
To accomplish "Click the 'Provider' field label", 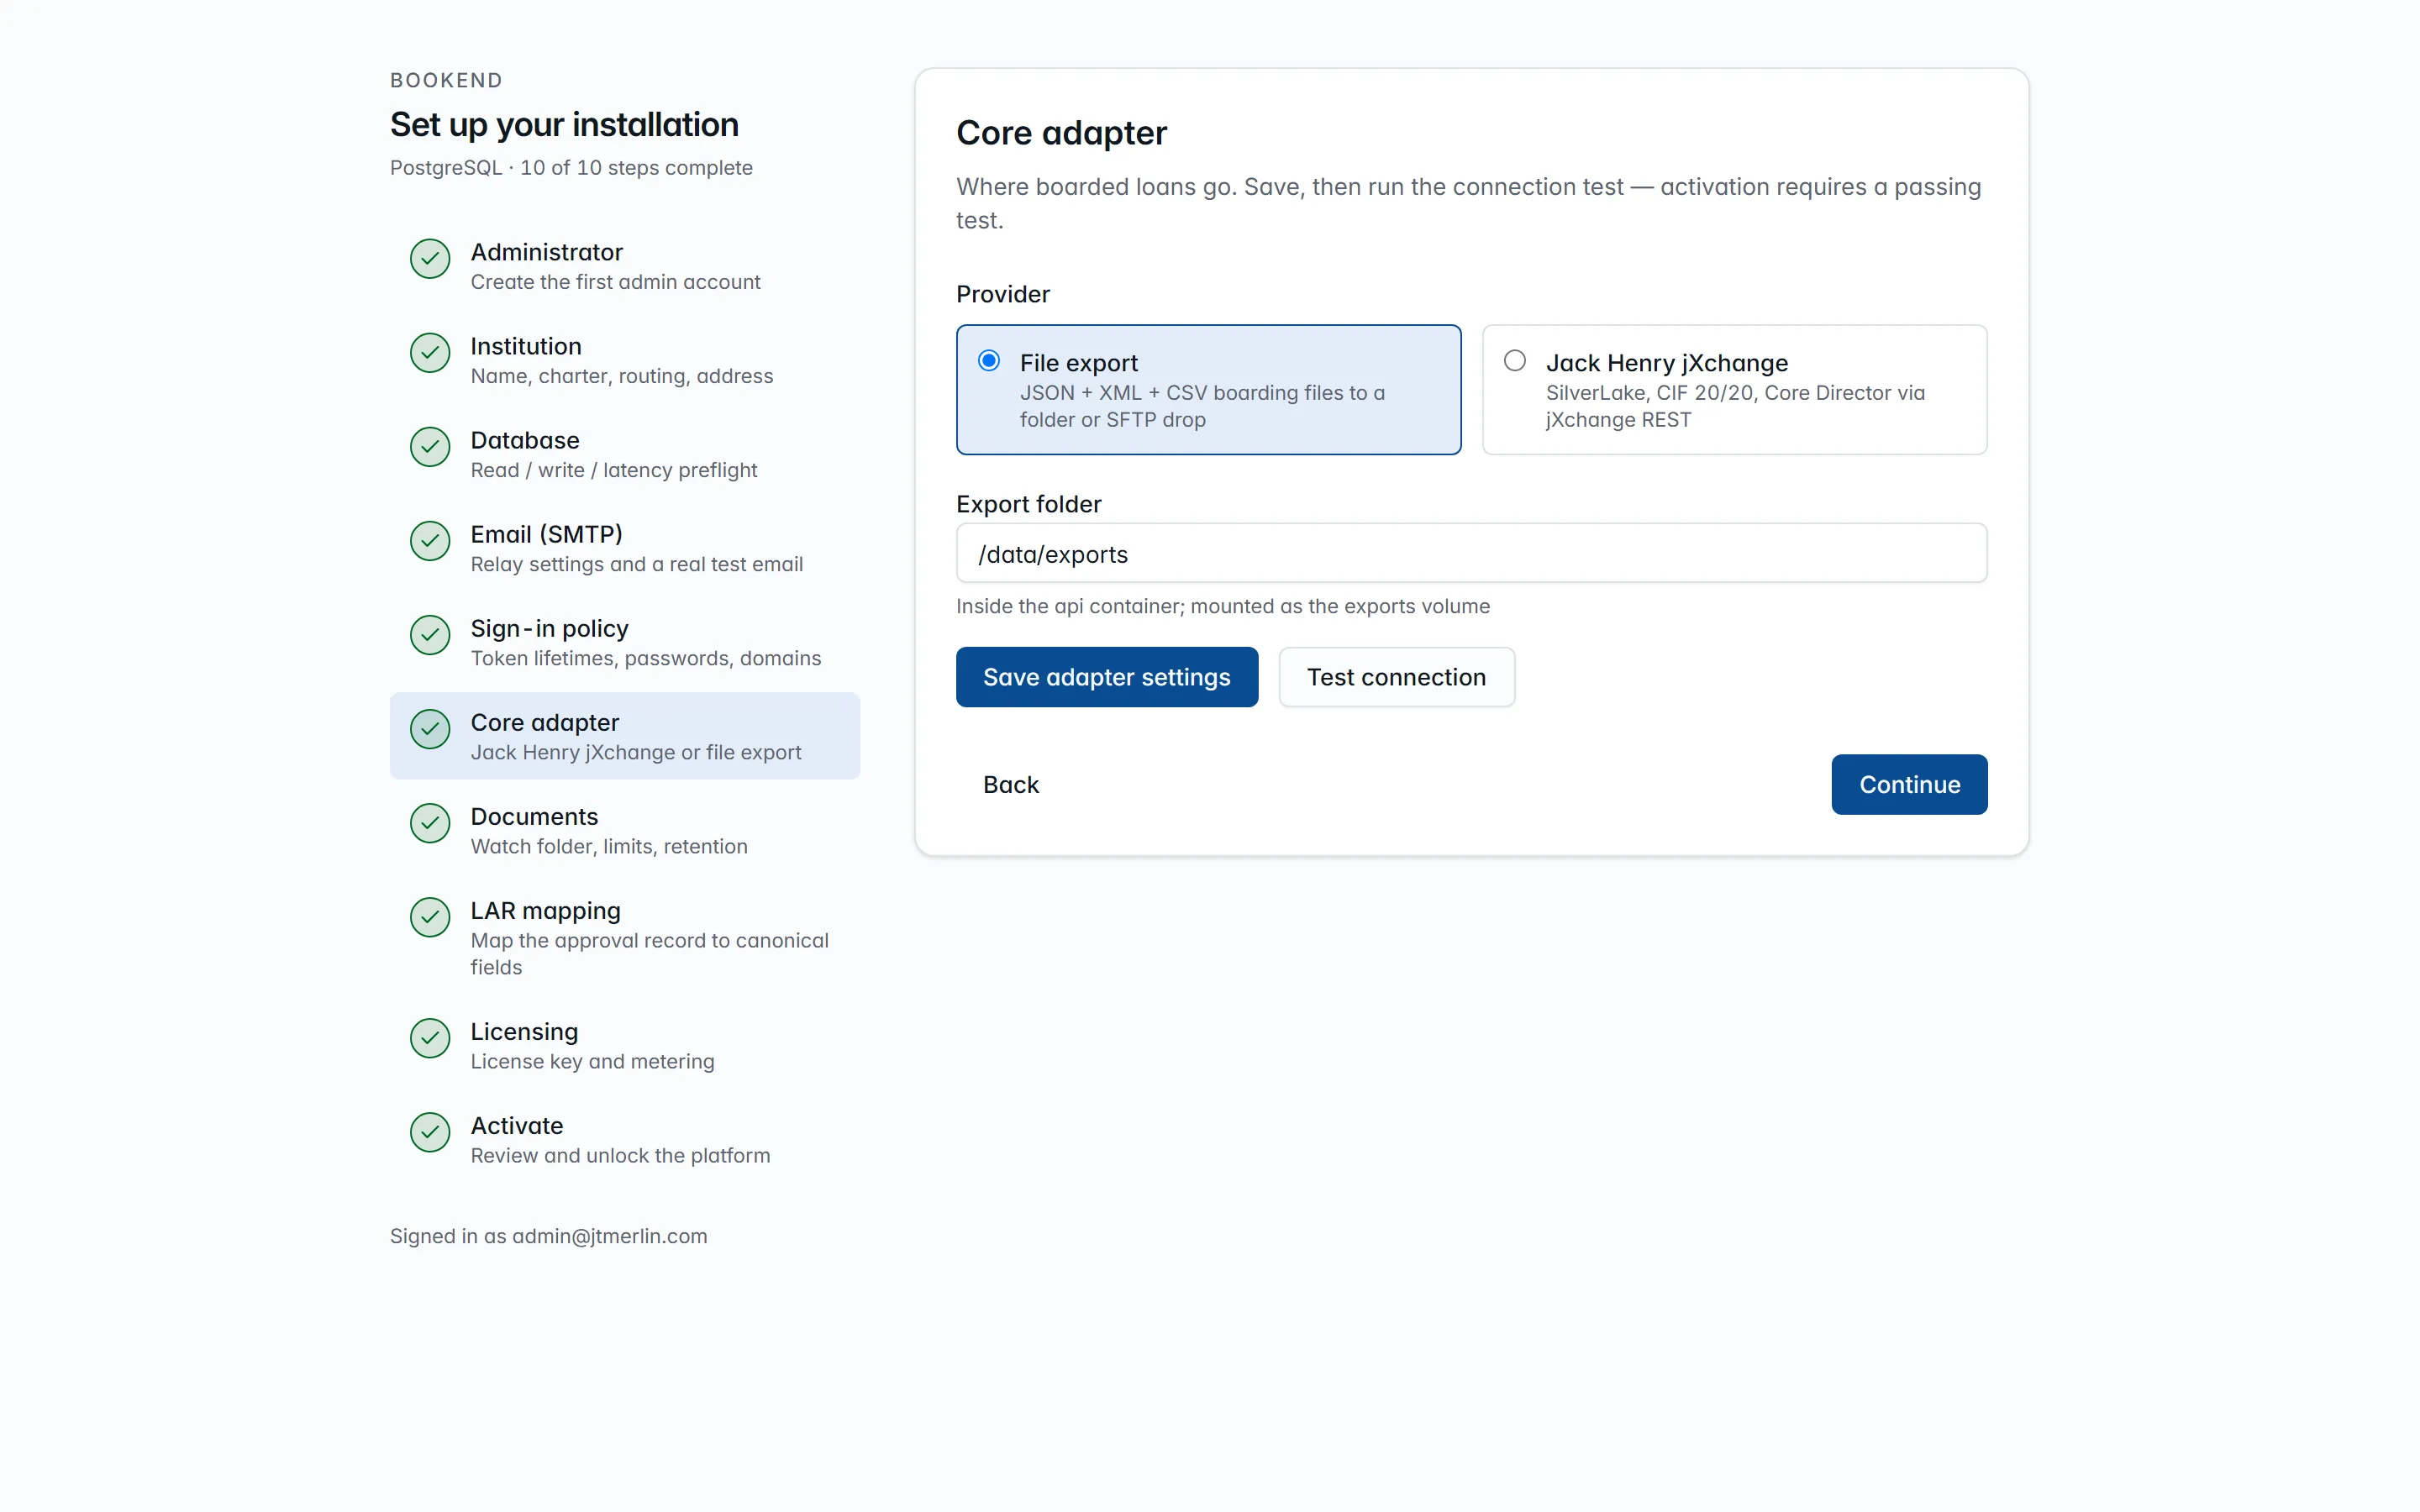I will [1003, 294].
